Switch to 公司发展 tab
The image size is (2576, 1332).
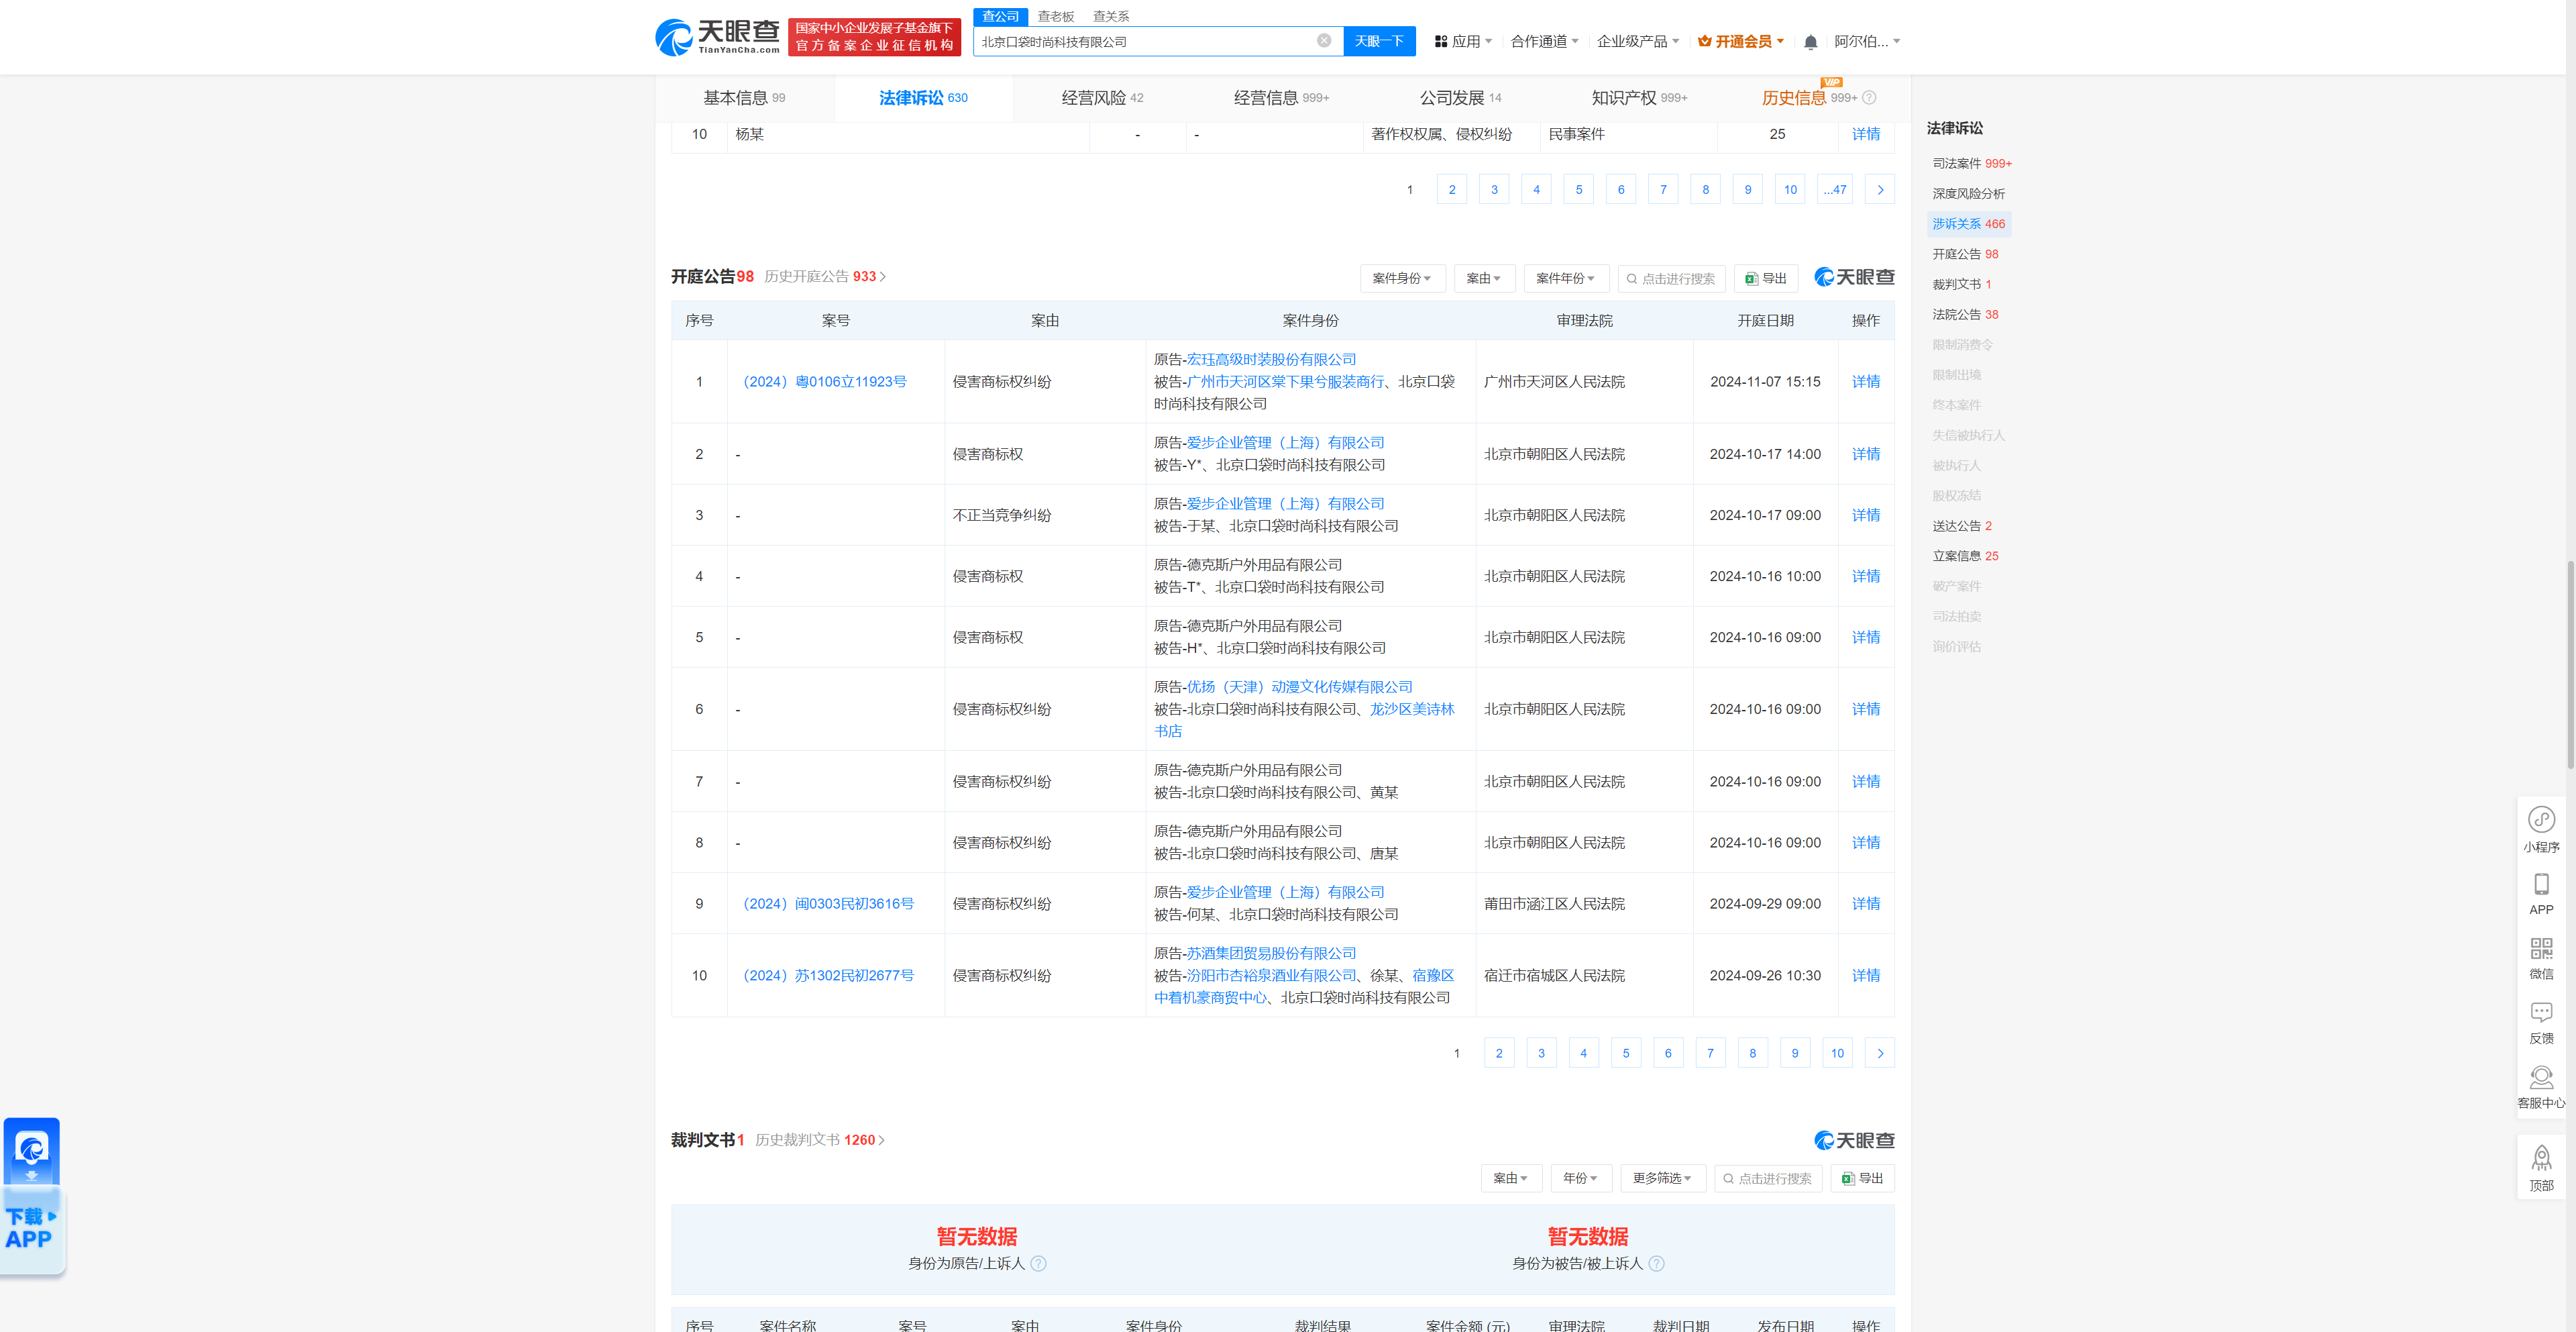1460,97
